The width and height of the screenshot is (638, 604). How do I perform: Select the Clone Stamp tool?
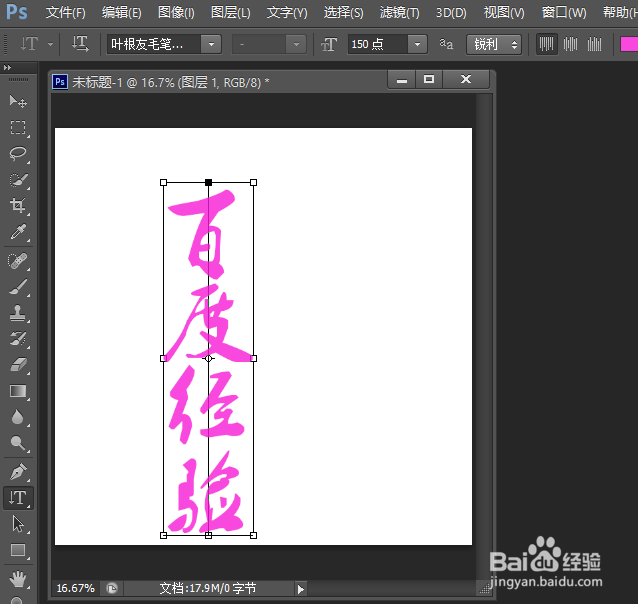click(18, 313)
